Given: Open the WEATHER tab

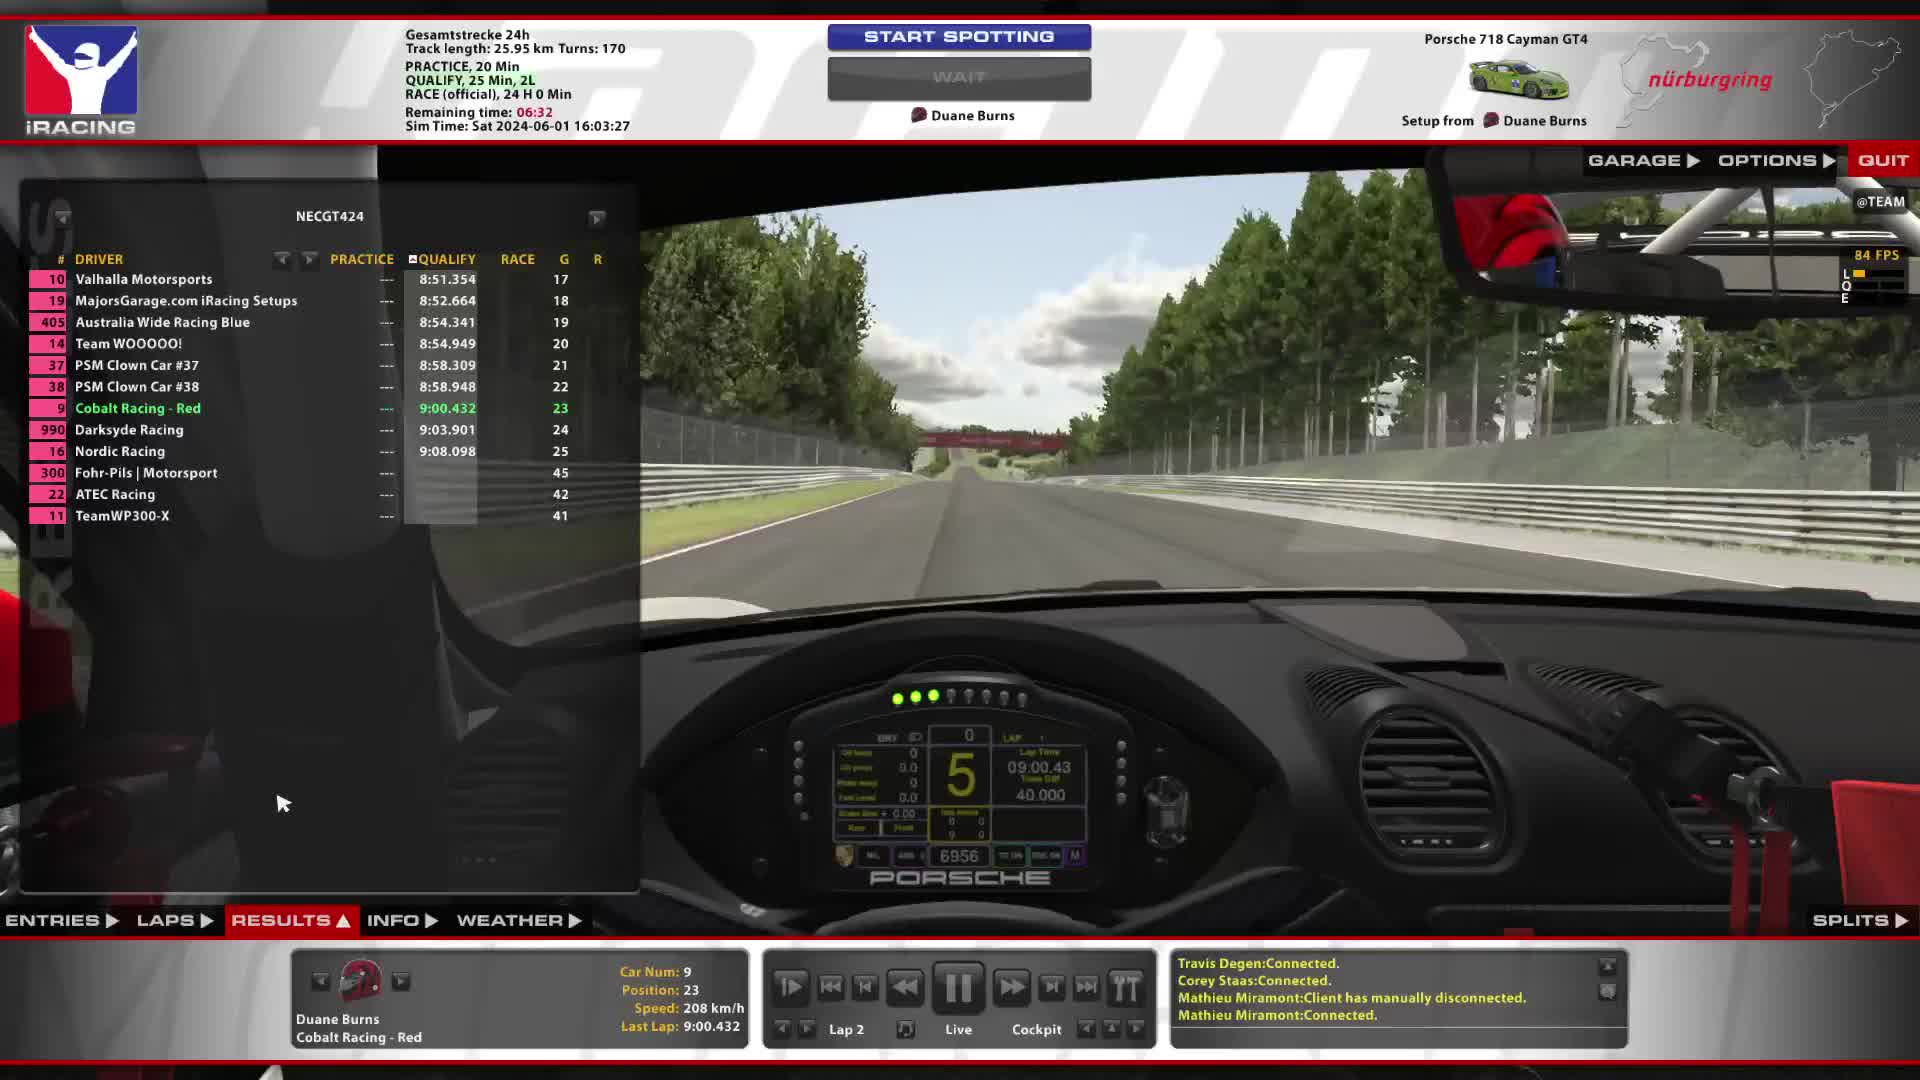Looking at the screenshot, I should point(518,920).
